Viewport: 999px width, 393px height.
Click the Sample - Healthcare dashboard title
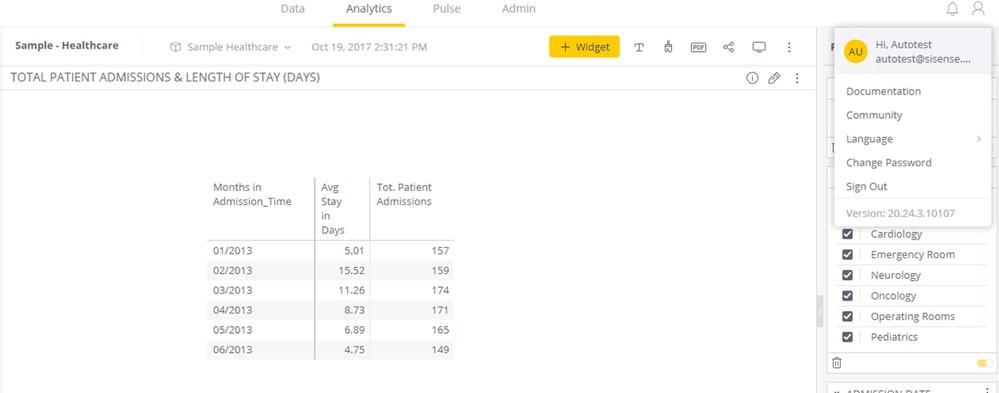67,46
